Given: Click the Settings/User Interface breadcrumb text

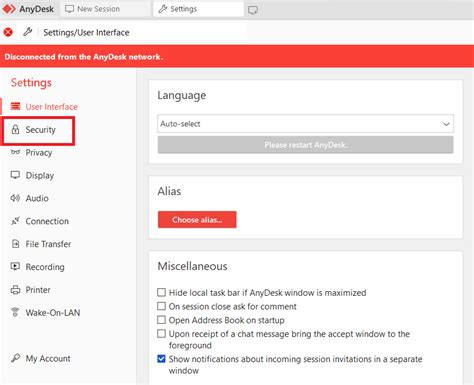Looking at the screenshot, I should point(86,32).
